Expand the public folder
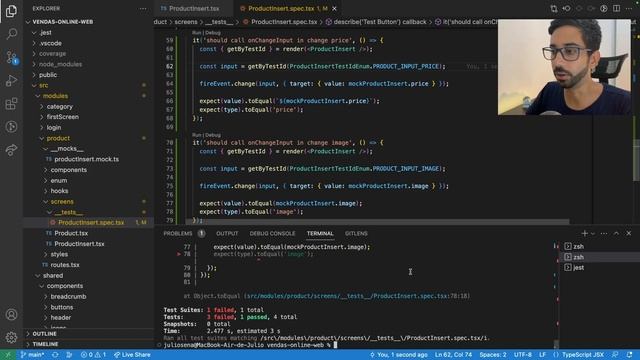Image resolution: width=640 pixels, height=360 pixels. click(48, 75)
